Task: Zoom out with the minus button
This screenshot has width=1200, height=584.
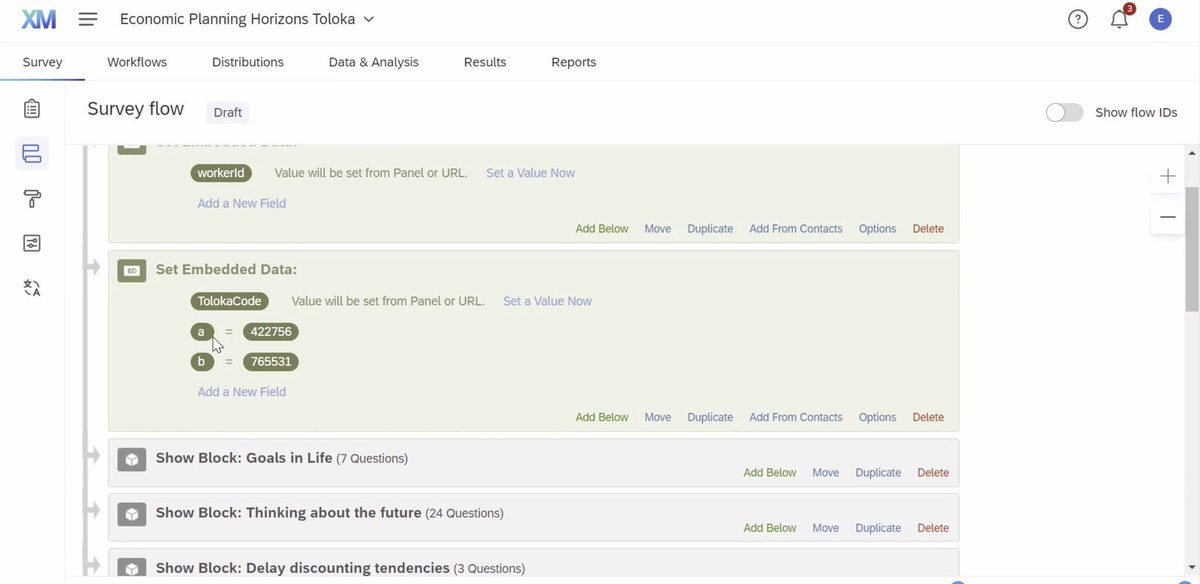Action: [1168, 217]
